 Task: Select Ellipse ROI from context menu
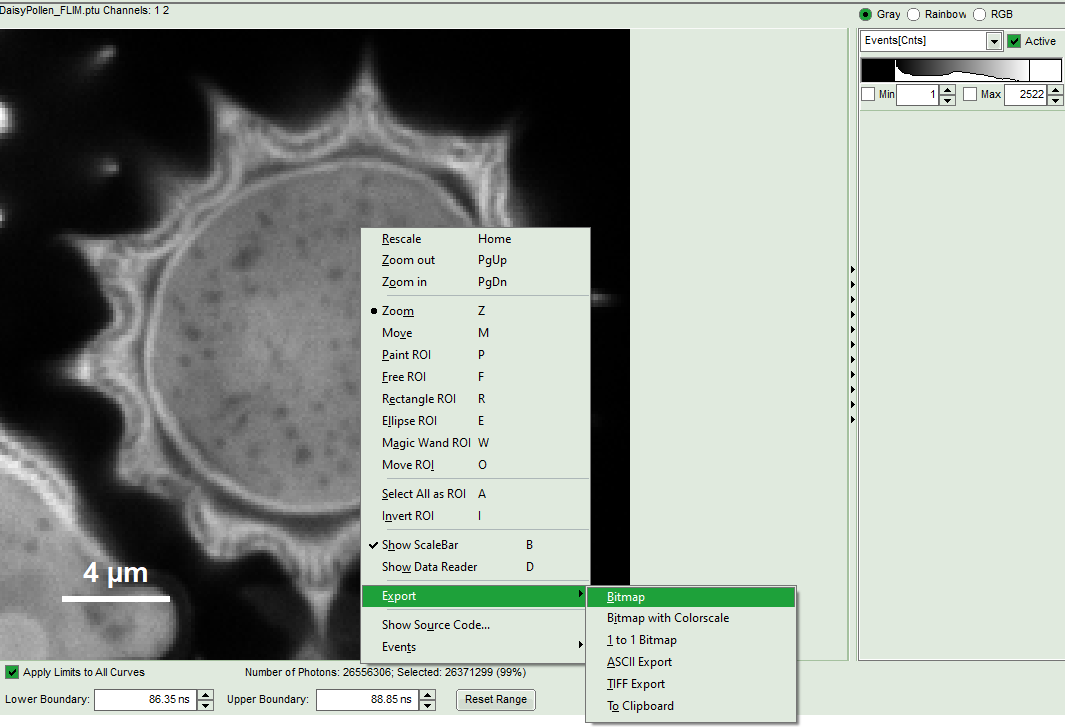409,421
